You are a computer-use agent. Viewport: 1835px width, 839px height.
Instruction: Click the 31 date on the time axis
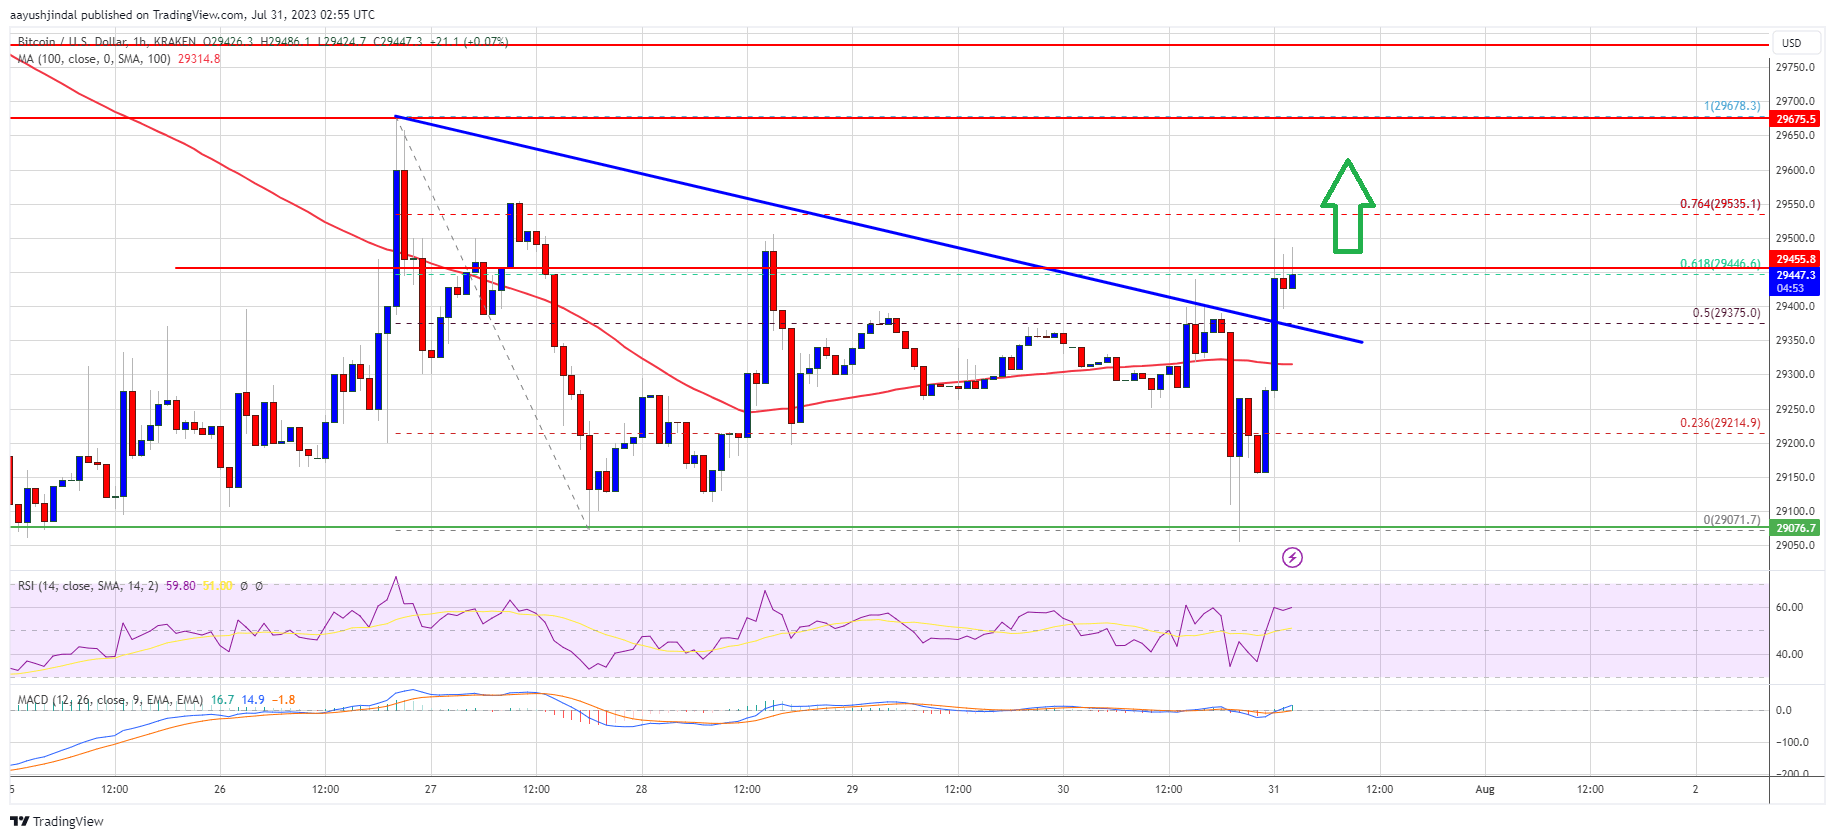pyautogui.click(x=1274, y=789)
